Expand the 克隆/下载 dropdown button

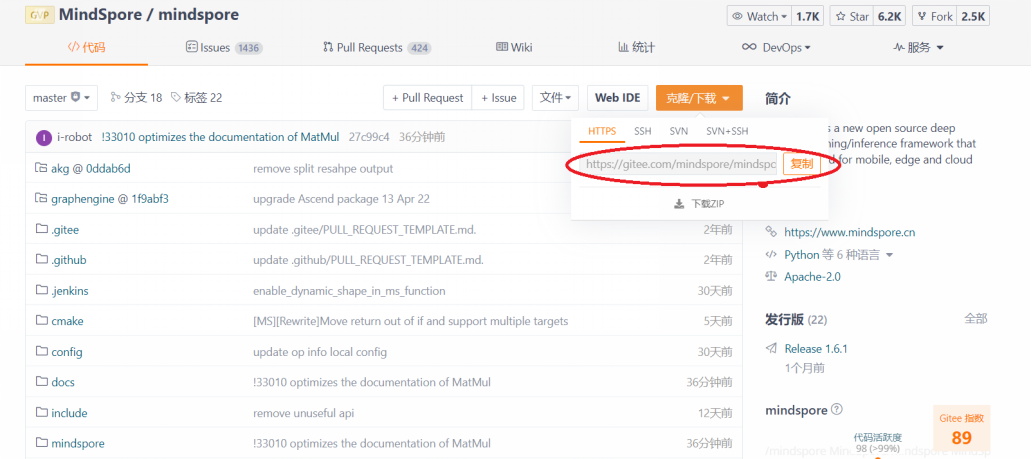coord(699,97)
